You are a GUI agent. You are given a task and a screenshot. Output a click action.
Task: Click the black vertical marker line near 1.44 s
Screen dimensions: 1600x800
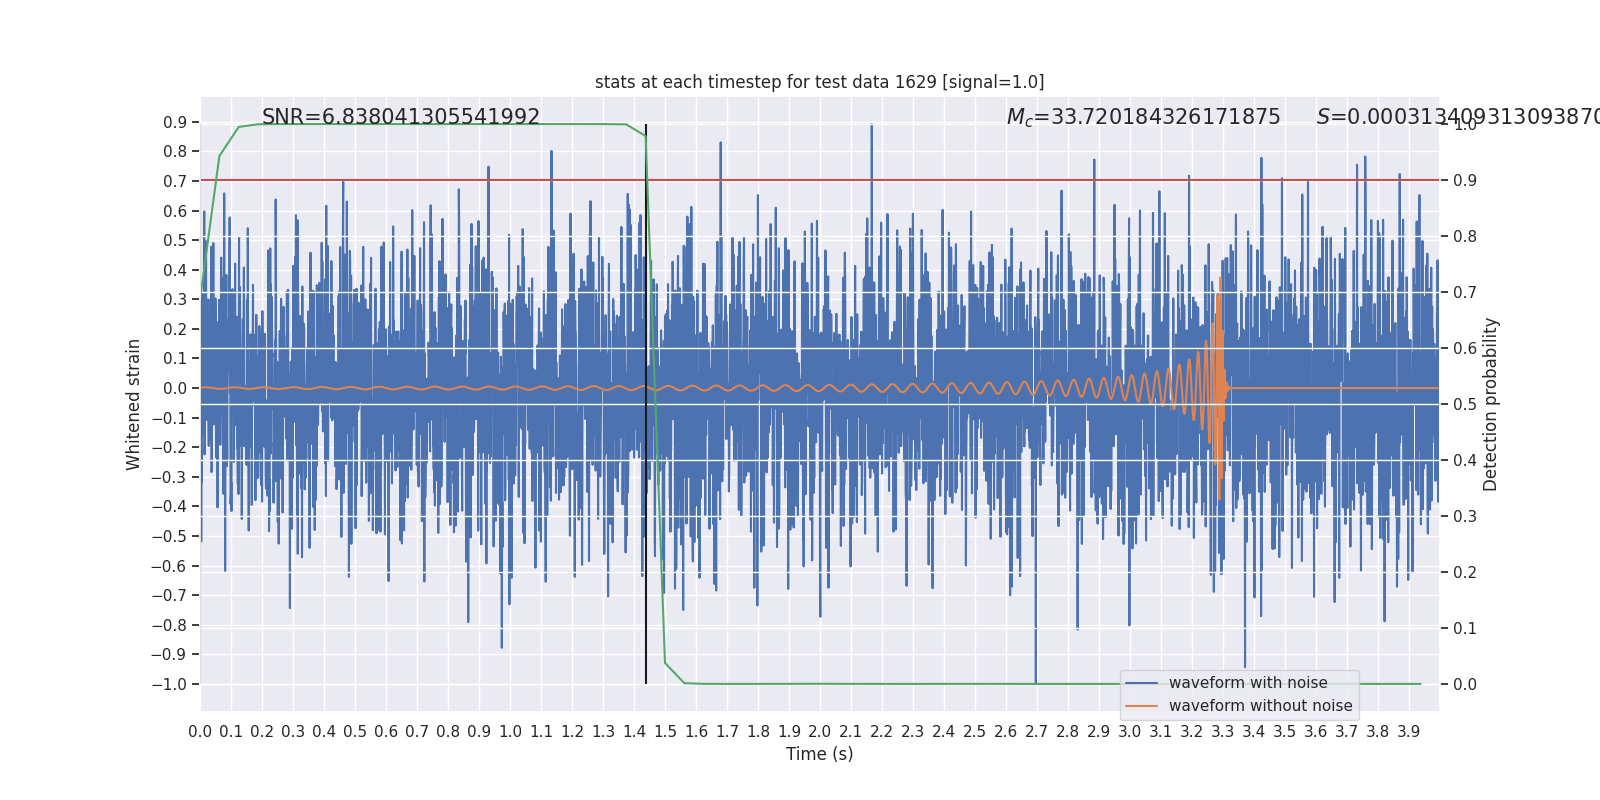[x=646, y=404]
